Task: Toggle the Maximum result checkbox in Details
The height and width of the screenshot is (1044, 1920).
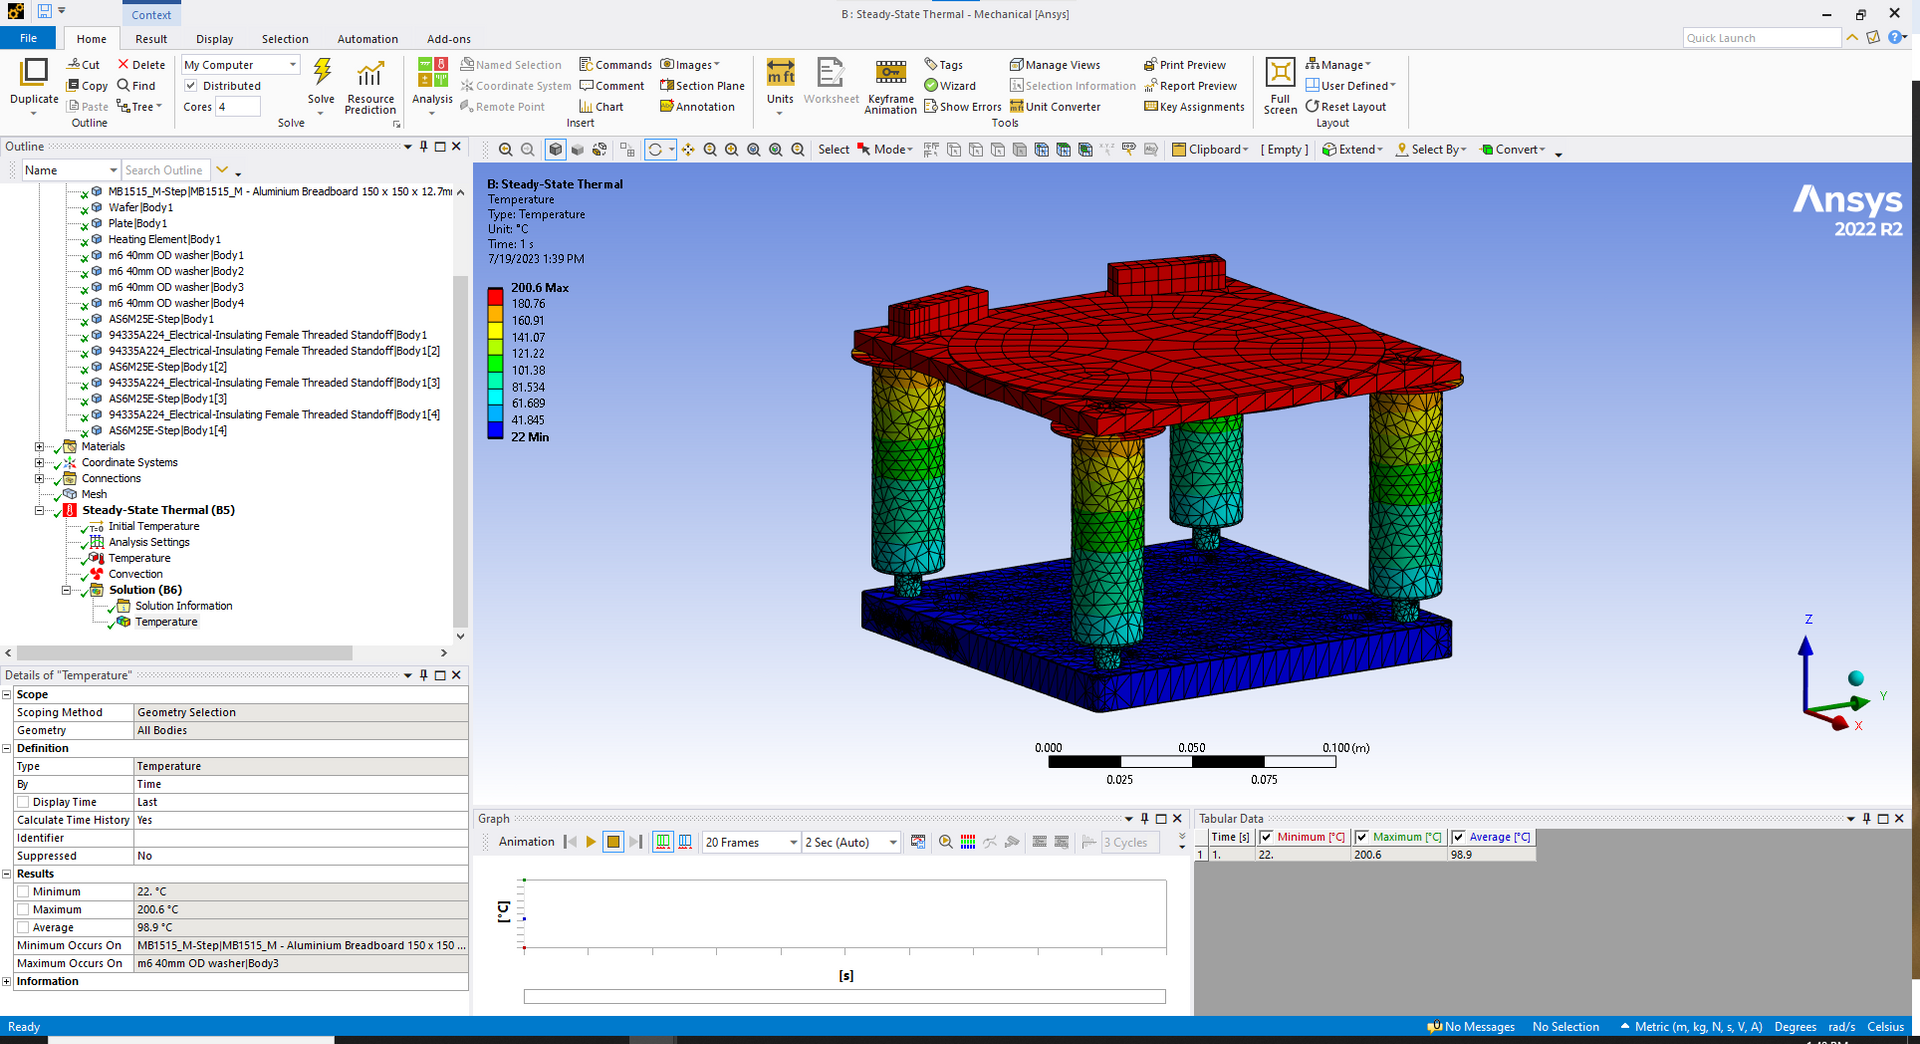Action: point(23,910)
